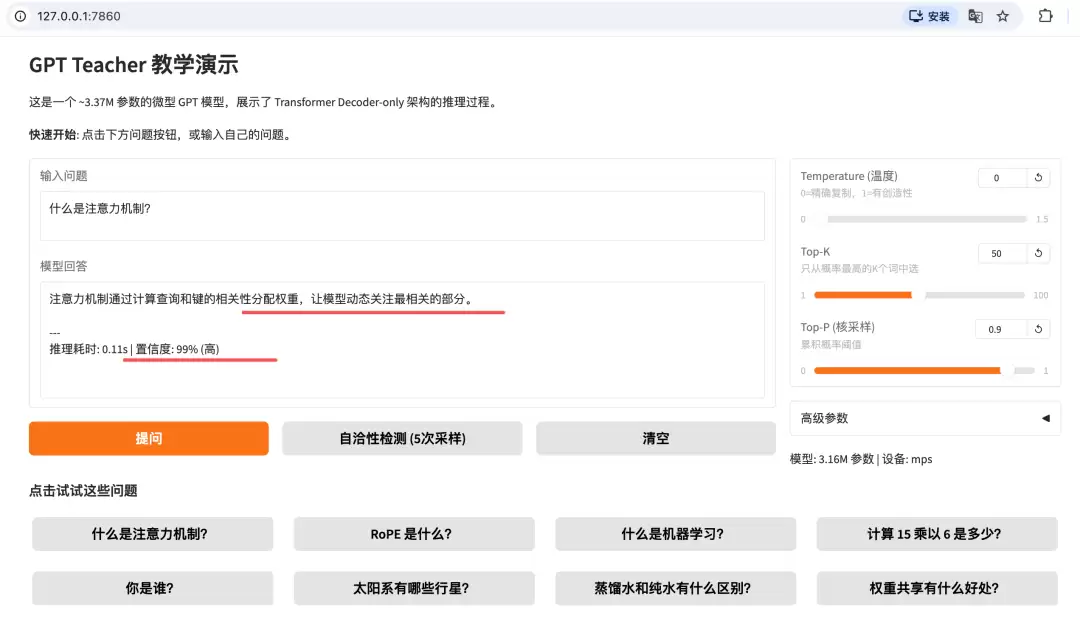This screenshot has width=1080, height=624.
Task: Click the 模型回答 output text area
Action: point(402,340)
